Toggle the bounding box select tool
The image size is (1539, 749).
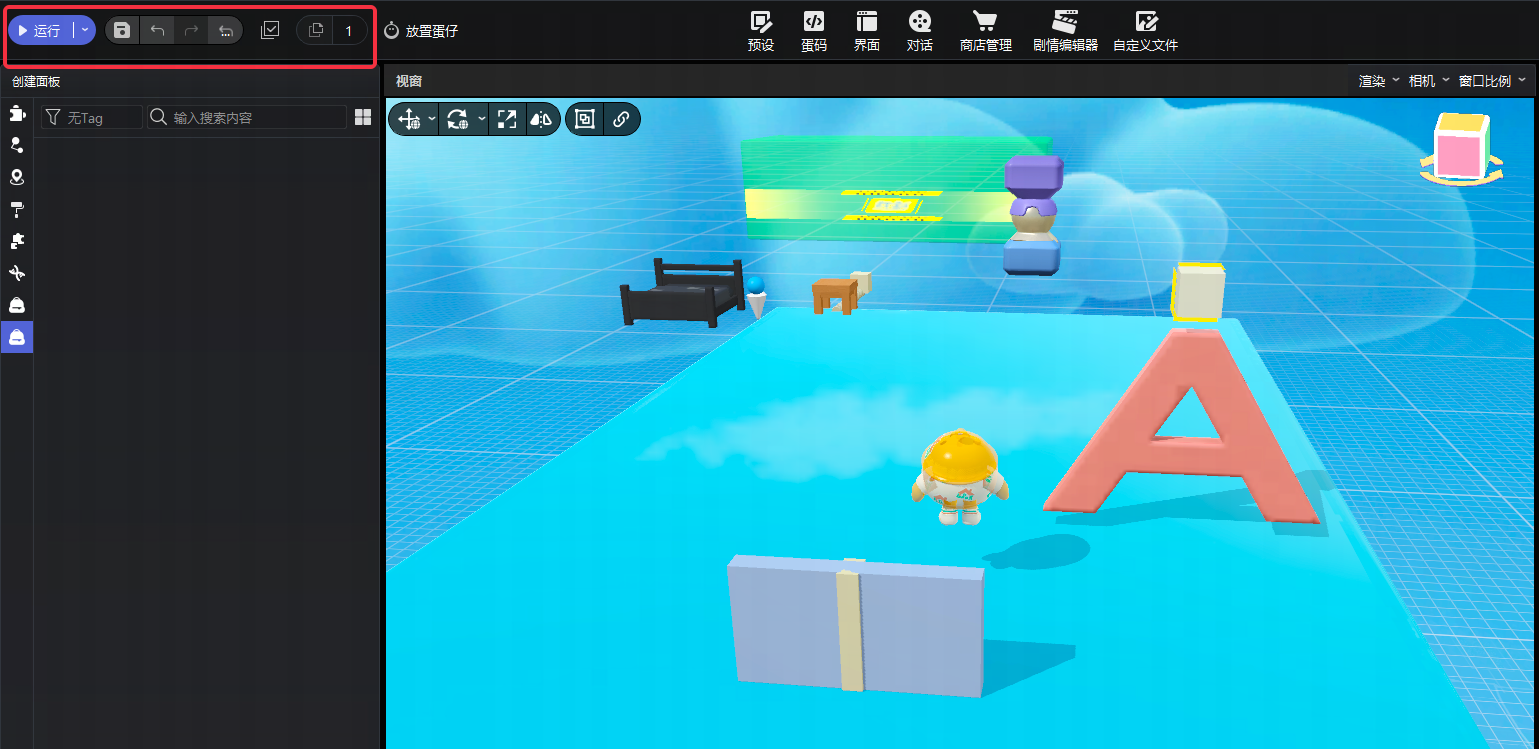pyautogui.click(x=585, y=119)
